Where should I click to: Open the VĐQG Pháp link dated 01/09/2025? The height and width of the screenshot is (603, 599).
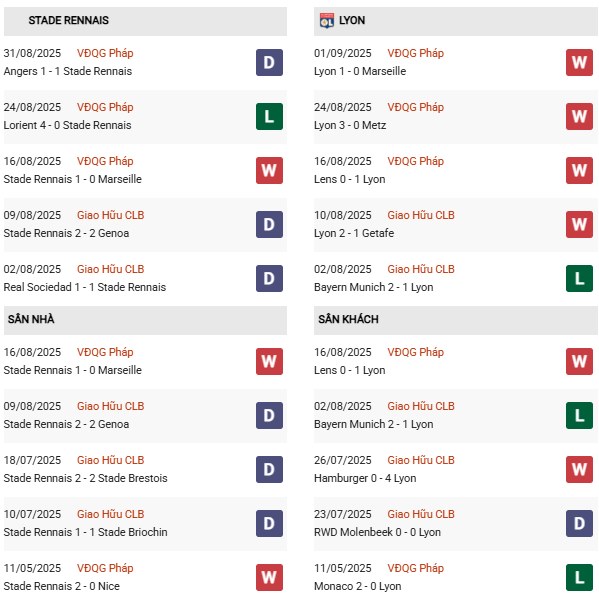click(x=415, y=53)
